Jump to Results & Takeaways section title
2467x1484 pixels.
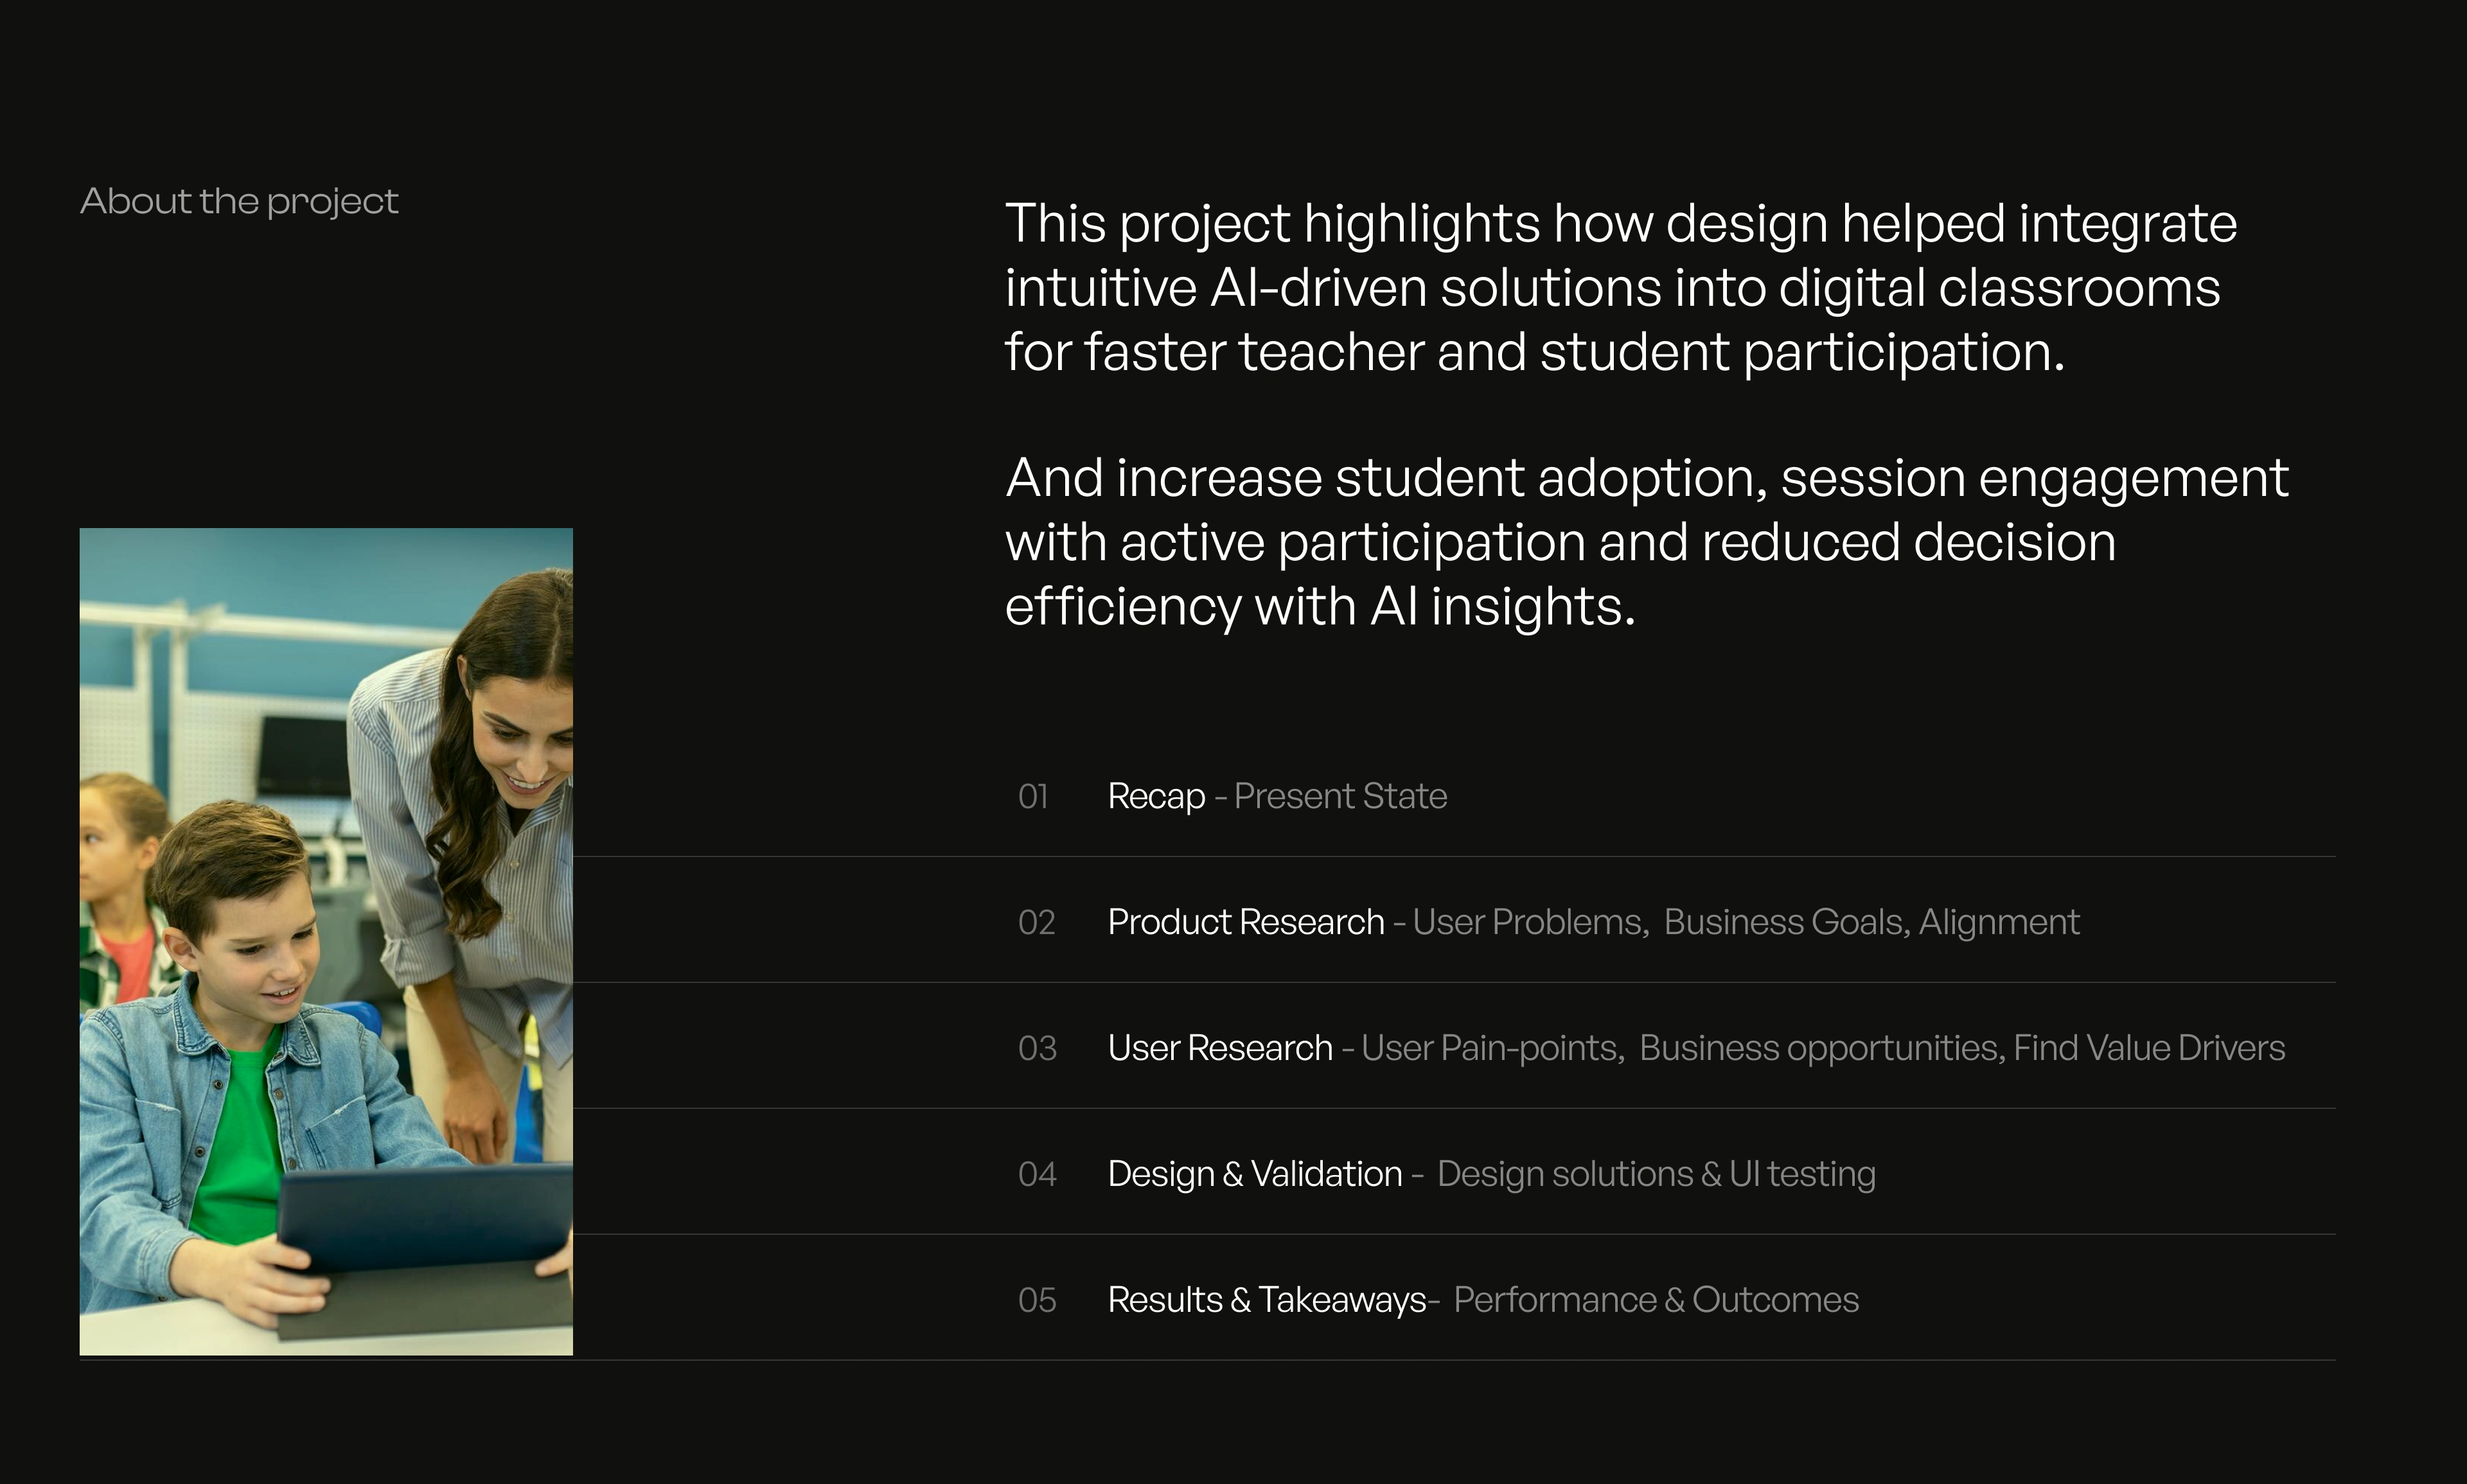click(x=1266, y=1301)
